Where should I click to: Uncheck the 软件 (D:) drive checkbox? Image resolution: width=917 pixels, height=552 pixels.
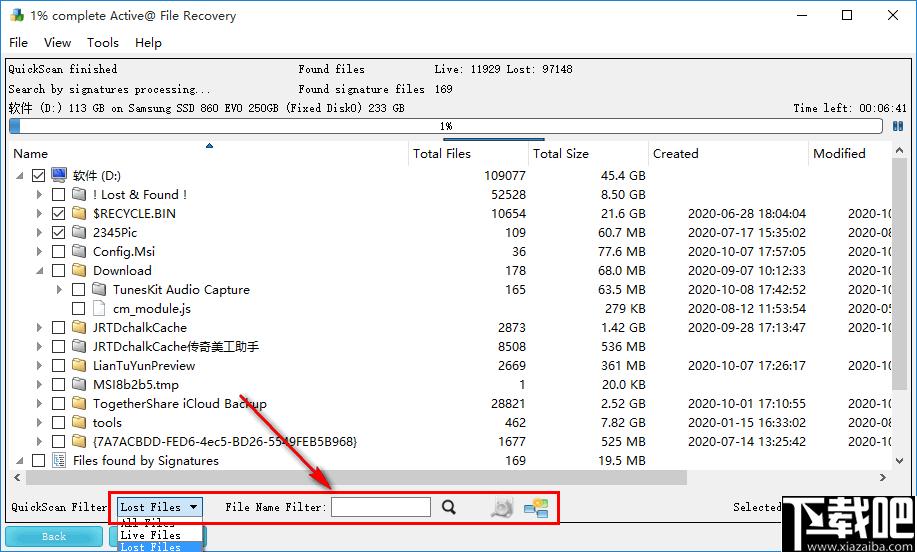coord(39,175)
